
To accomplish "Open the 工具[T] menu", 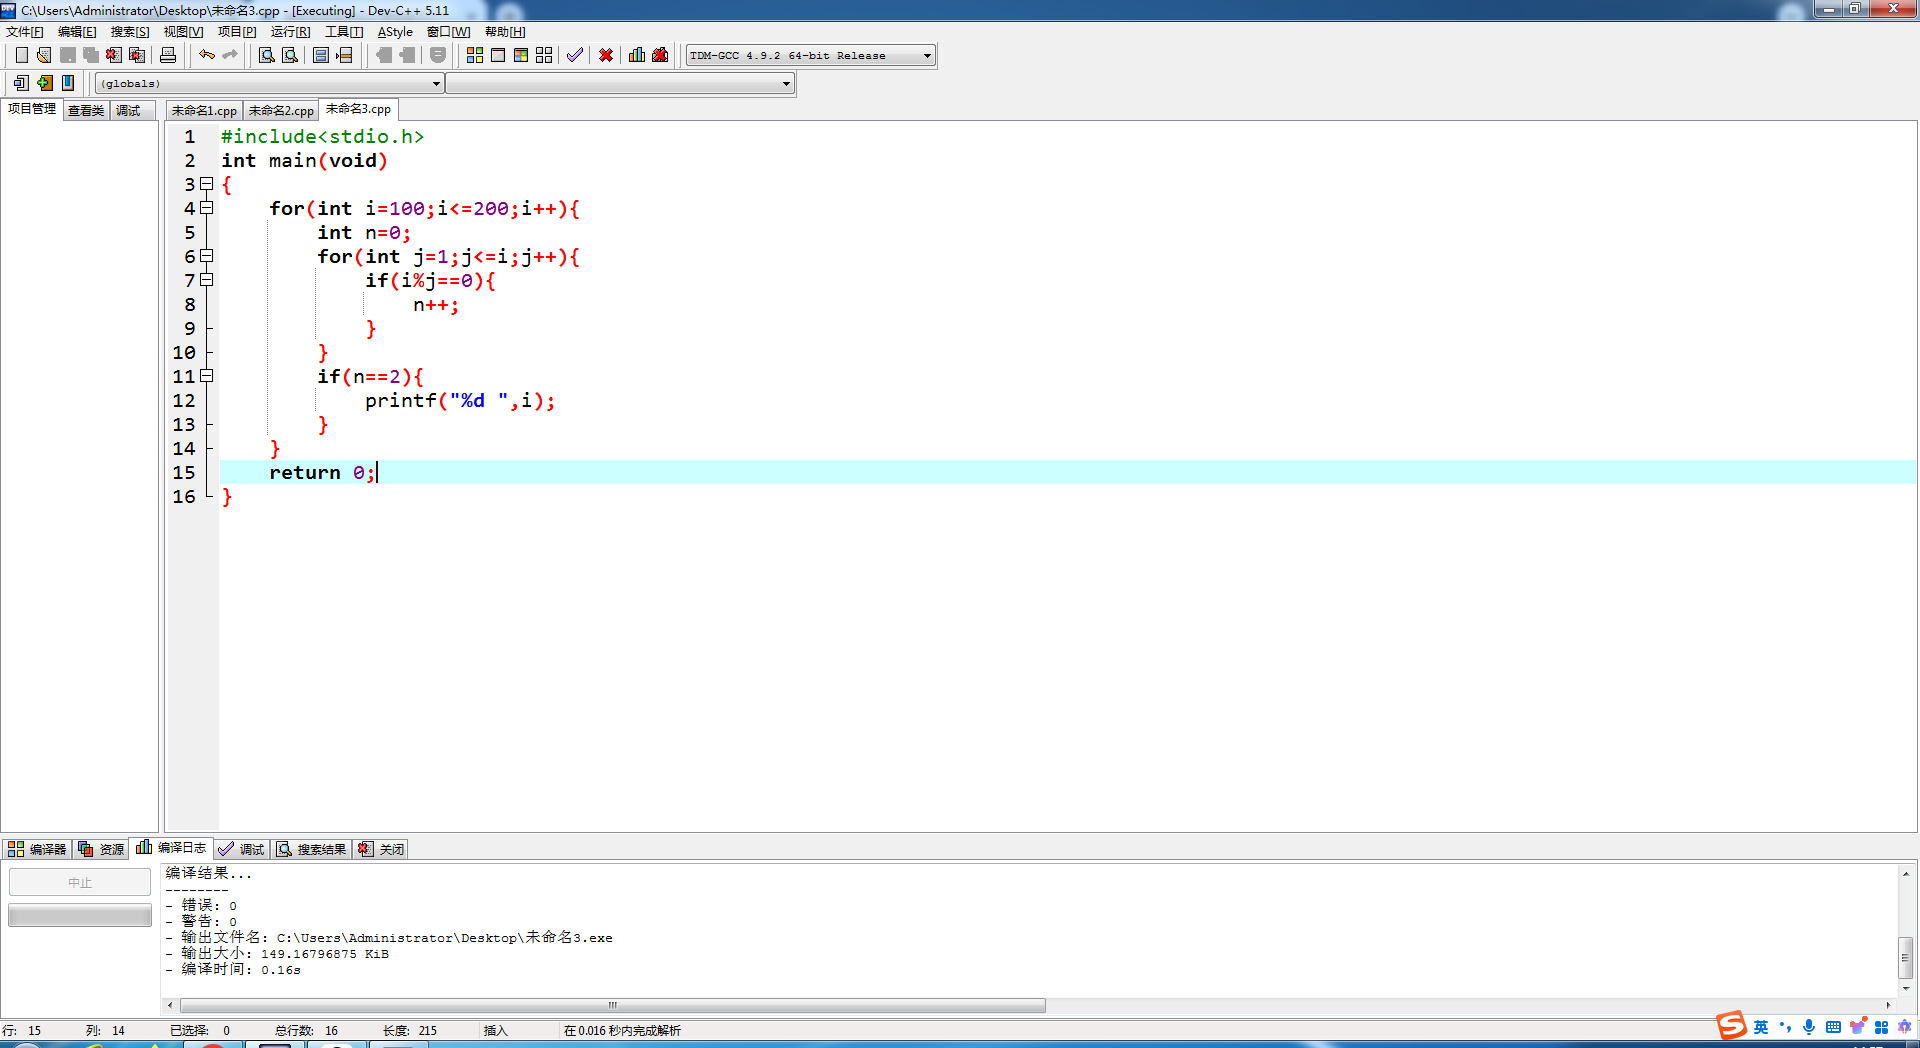I will click(x=344, y=32).
